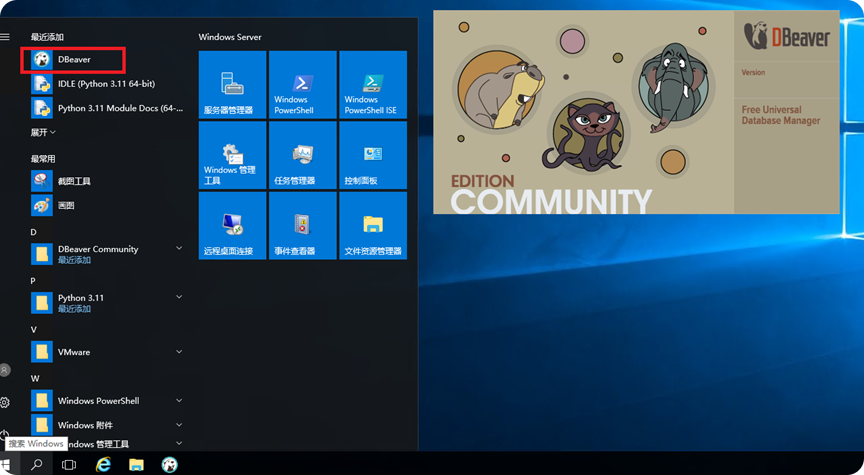This screenshot has width=864, height=475.
Task: Click the DBeaver icon on the taskbar
Action: point(169,465)
